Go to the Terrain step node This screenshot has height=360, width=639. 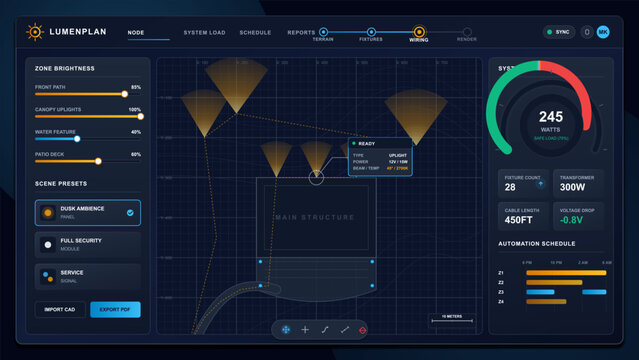click(324, 32)
